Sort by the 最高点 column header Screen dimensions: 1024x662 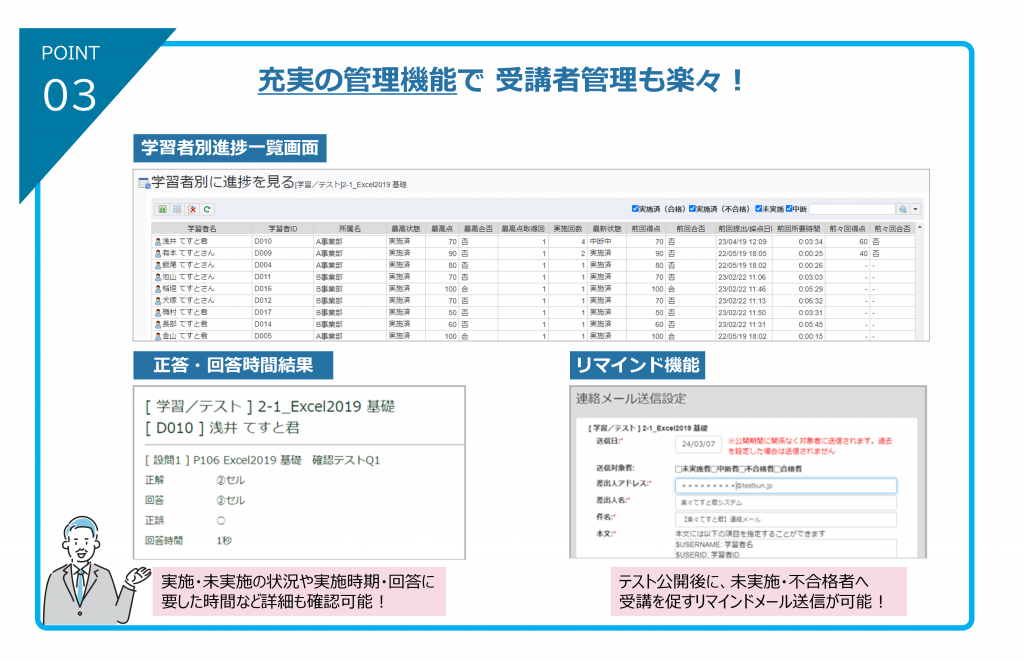tap(442, 229)
